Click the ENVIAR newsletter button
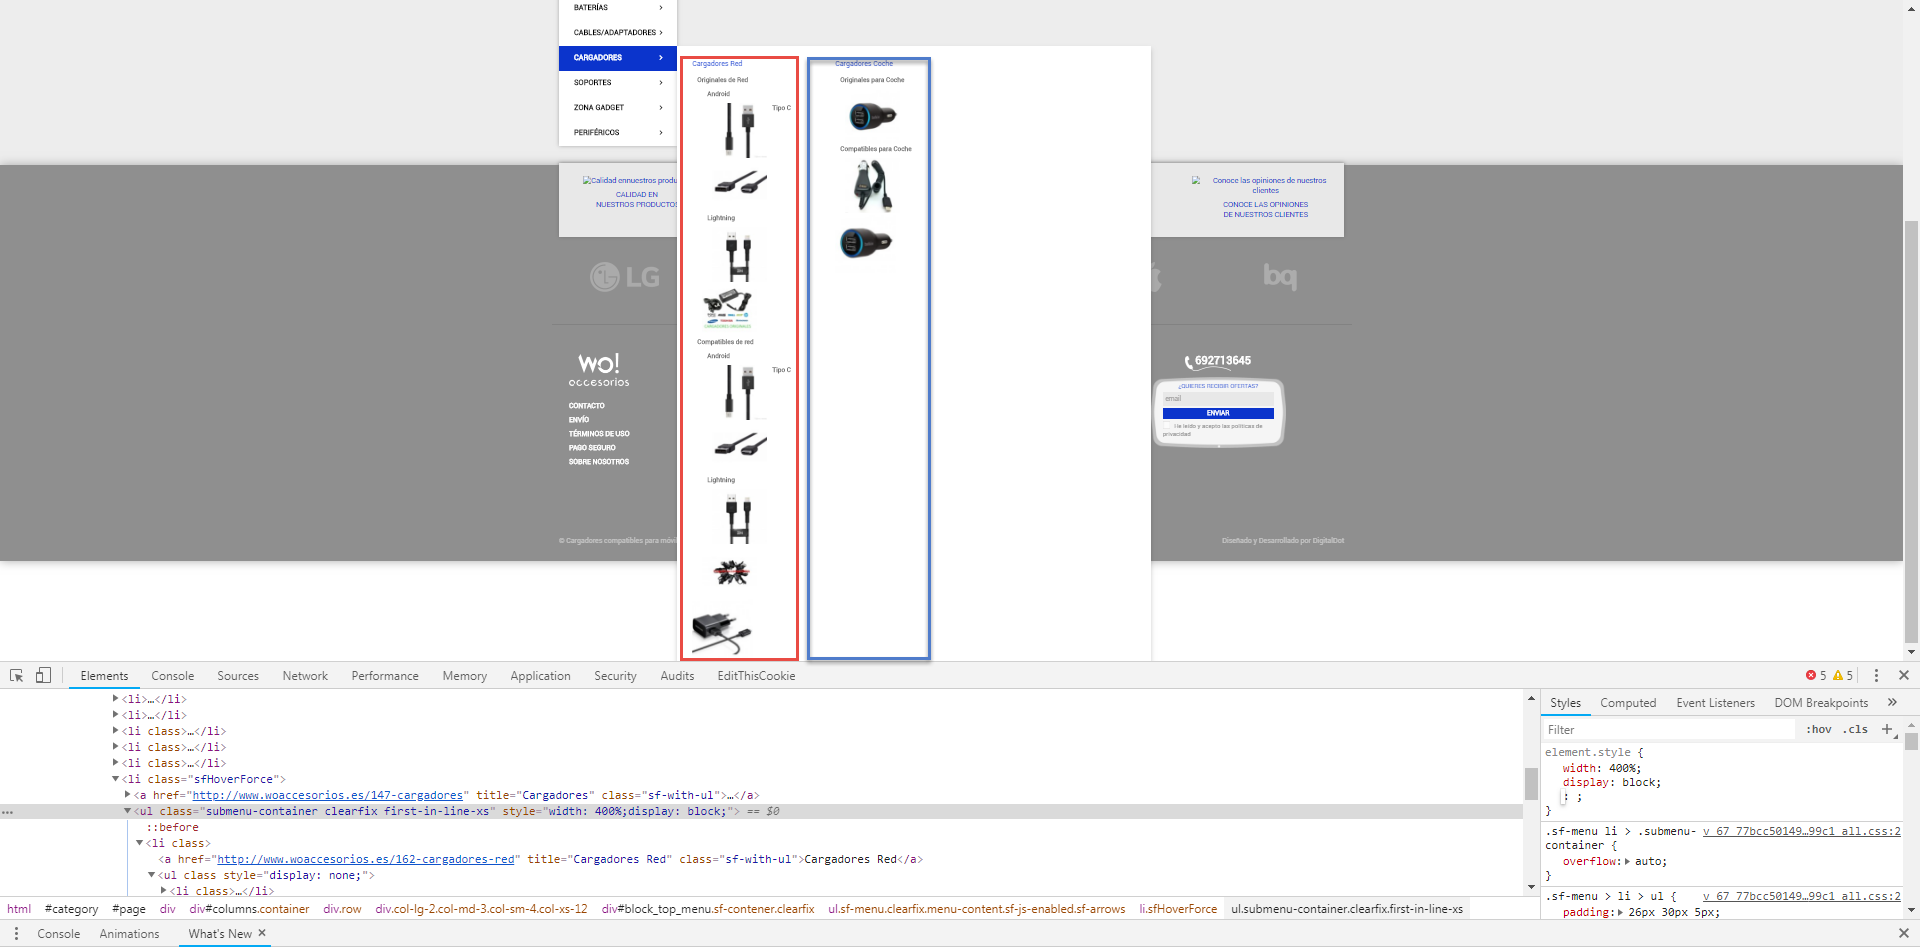This screenshot has width=1920, height=947. (1218, 413)
